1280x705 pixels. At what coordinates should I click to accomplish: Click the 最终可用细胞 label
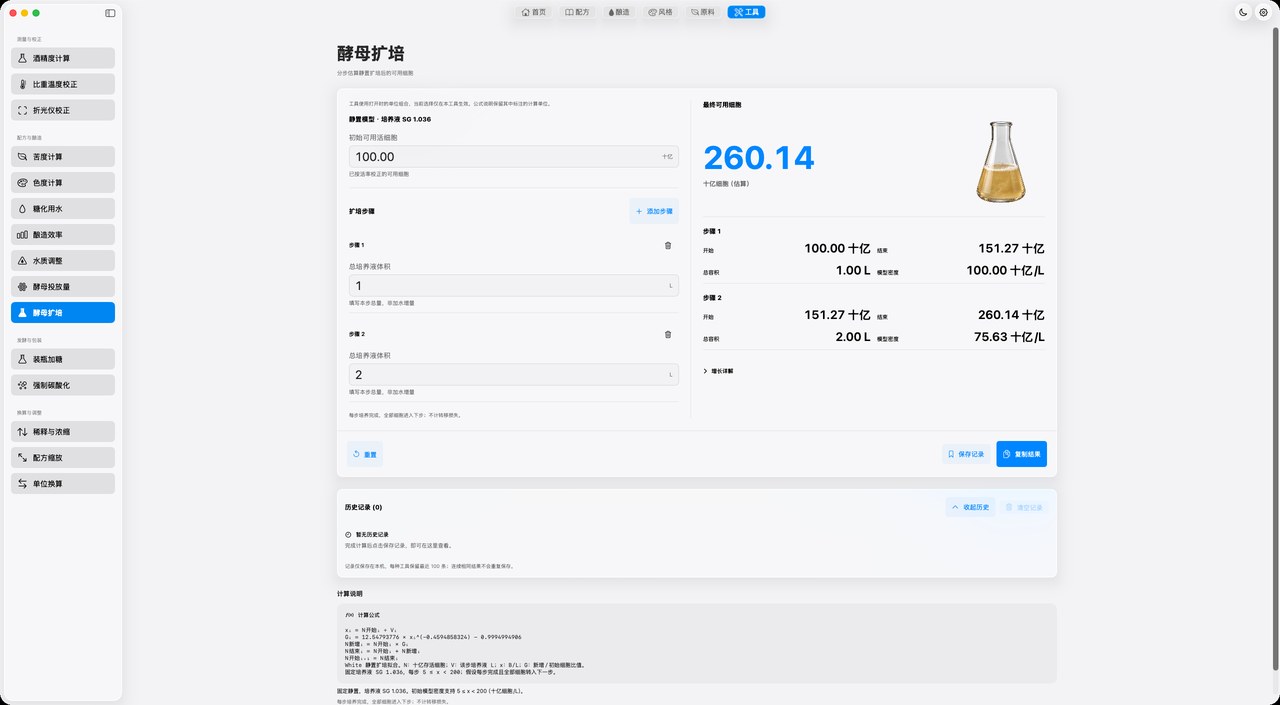coord(722,104)
